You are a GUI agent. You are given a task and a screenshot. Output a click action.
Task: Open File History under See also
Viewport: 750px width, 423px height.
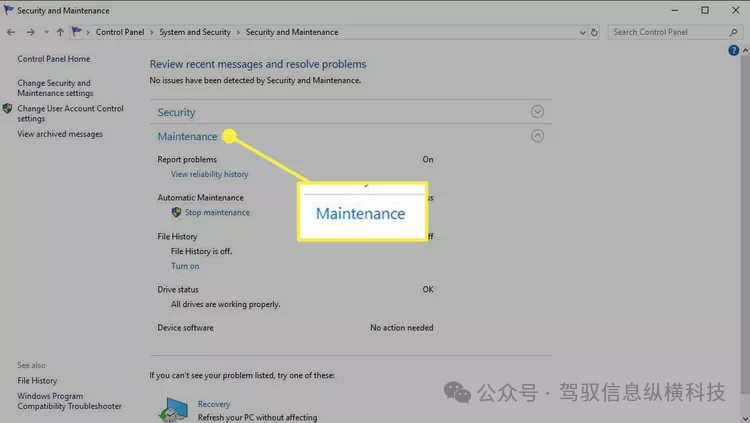point(37,381)
